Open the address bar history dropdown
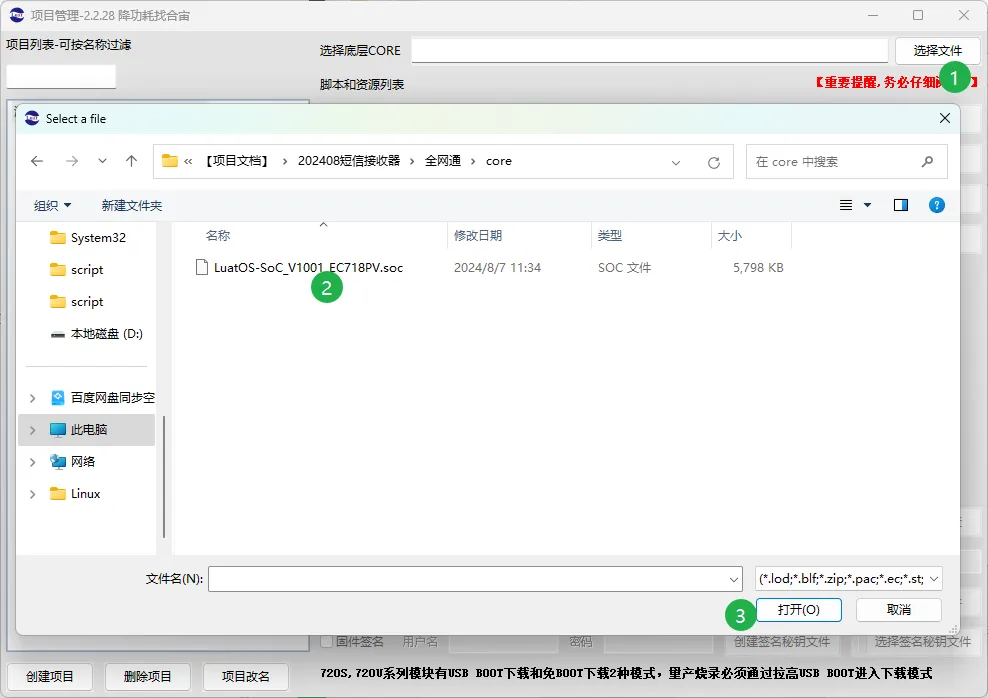 [675, 163]
